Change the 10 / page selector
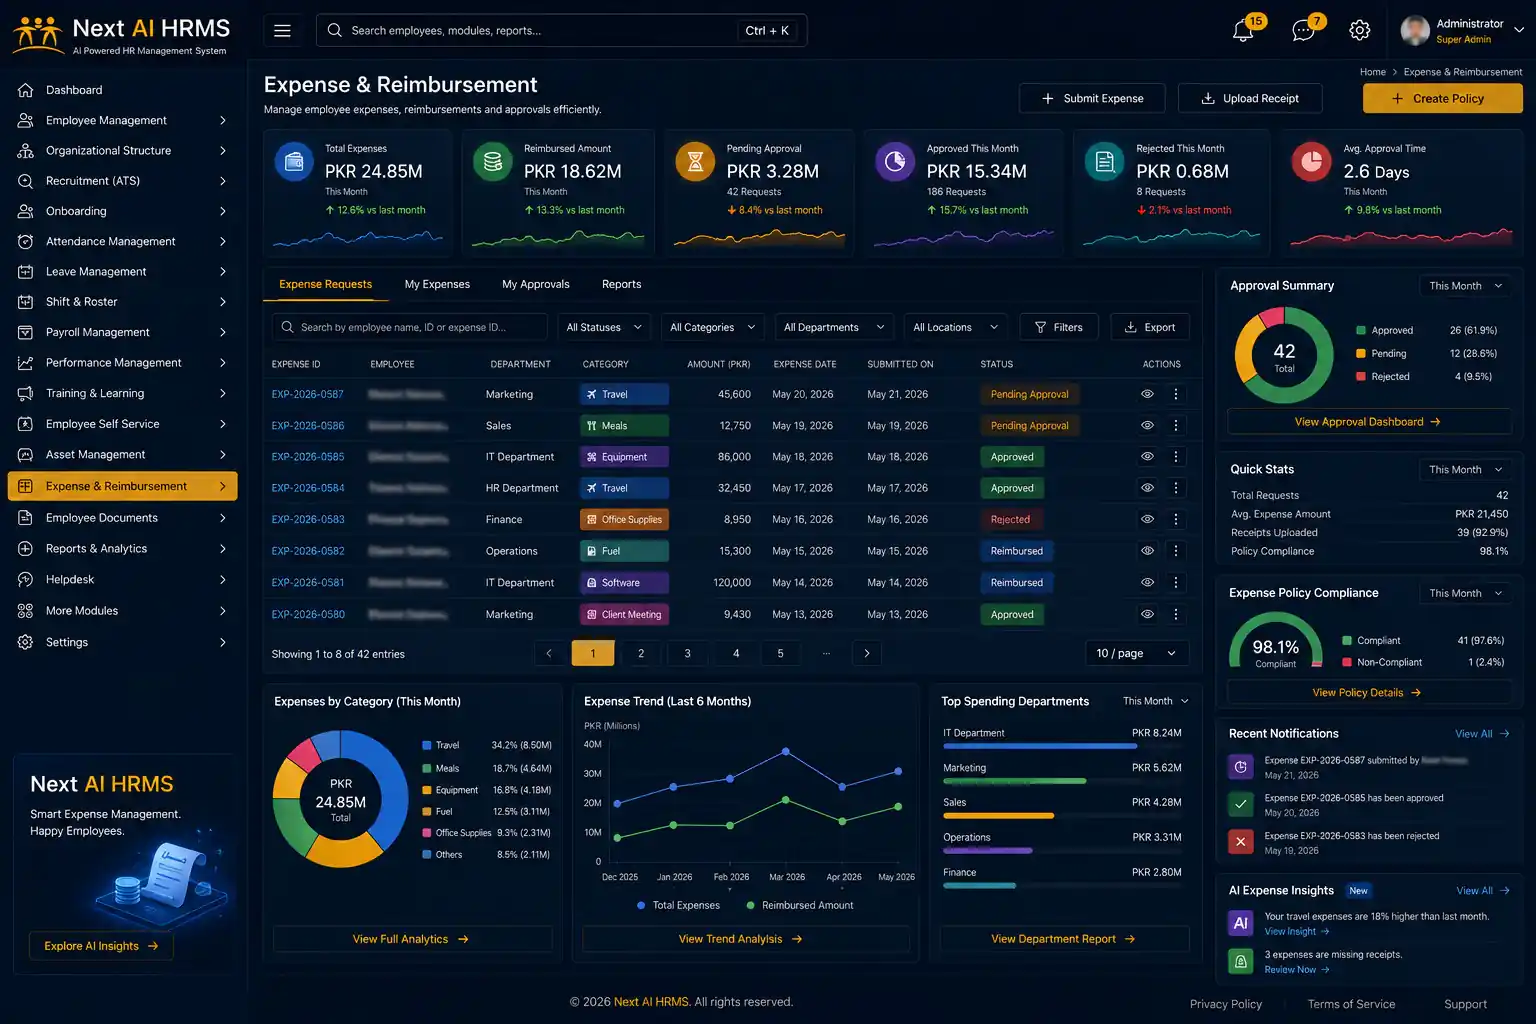This screenshot has height=1024, width=1536. coord(1137,653)
